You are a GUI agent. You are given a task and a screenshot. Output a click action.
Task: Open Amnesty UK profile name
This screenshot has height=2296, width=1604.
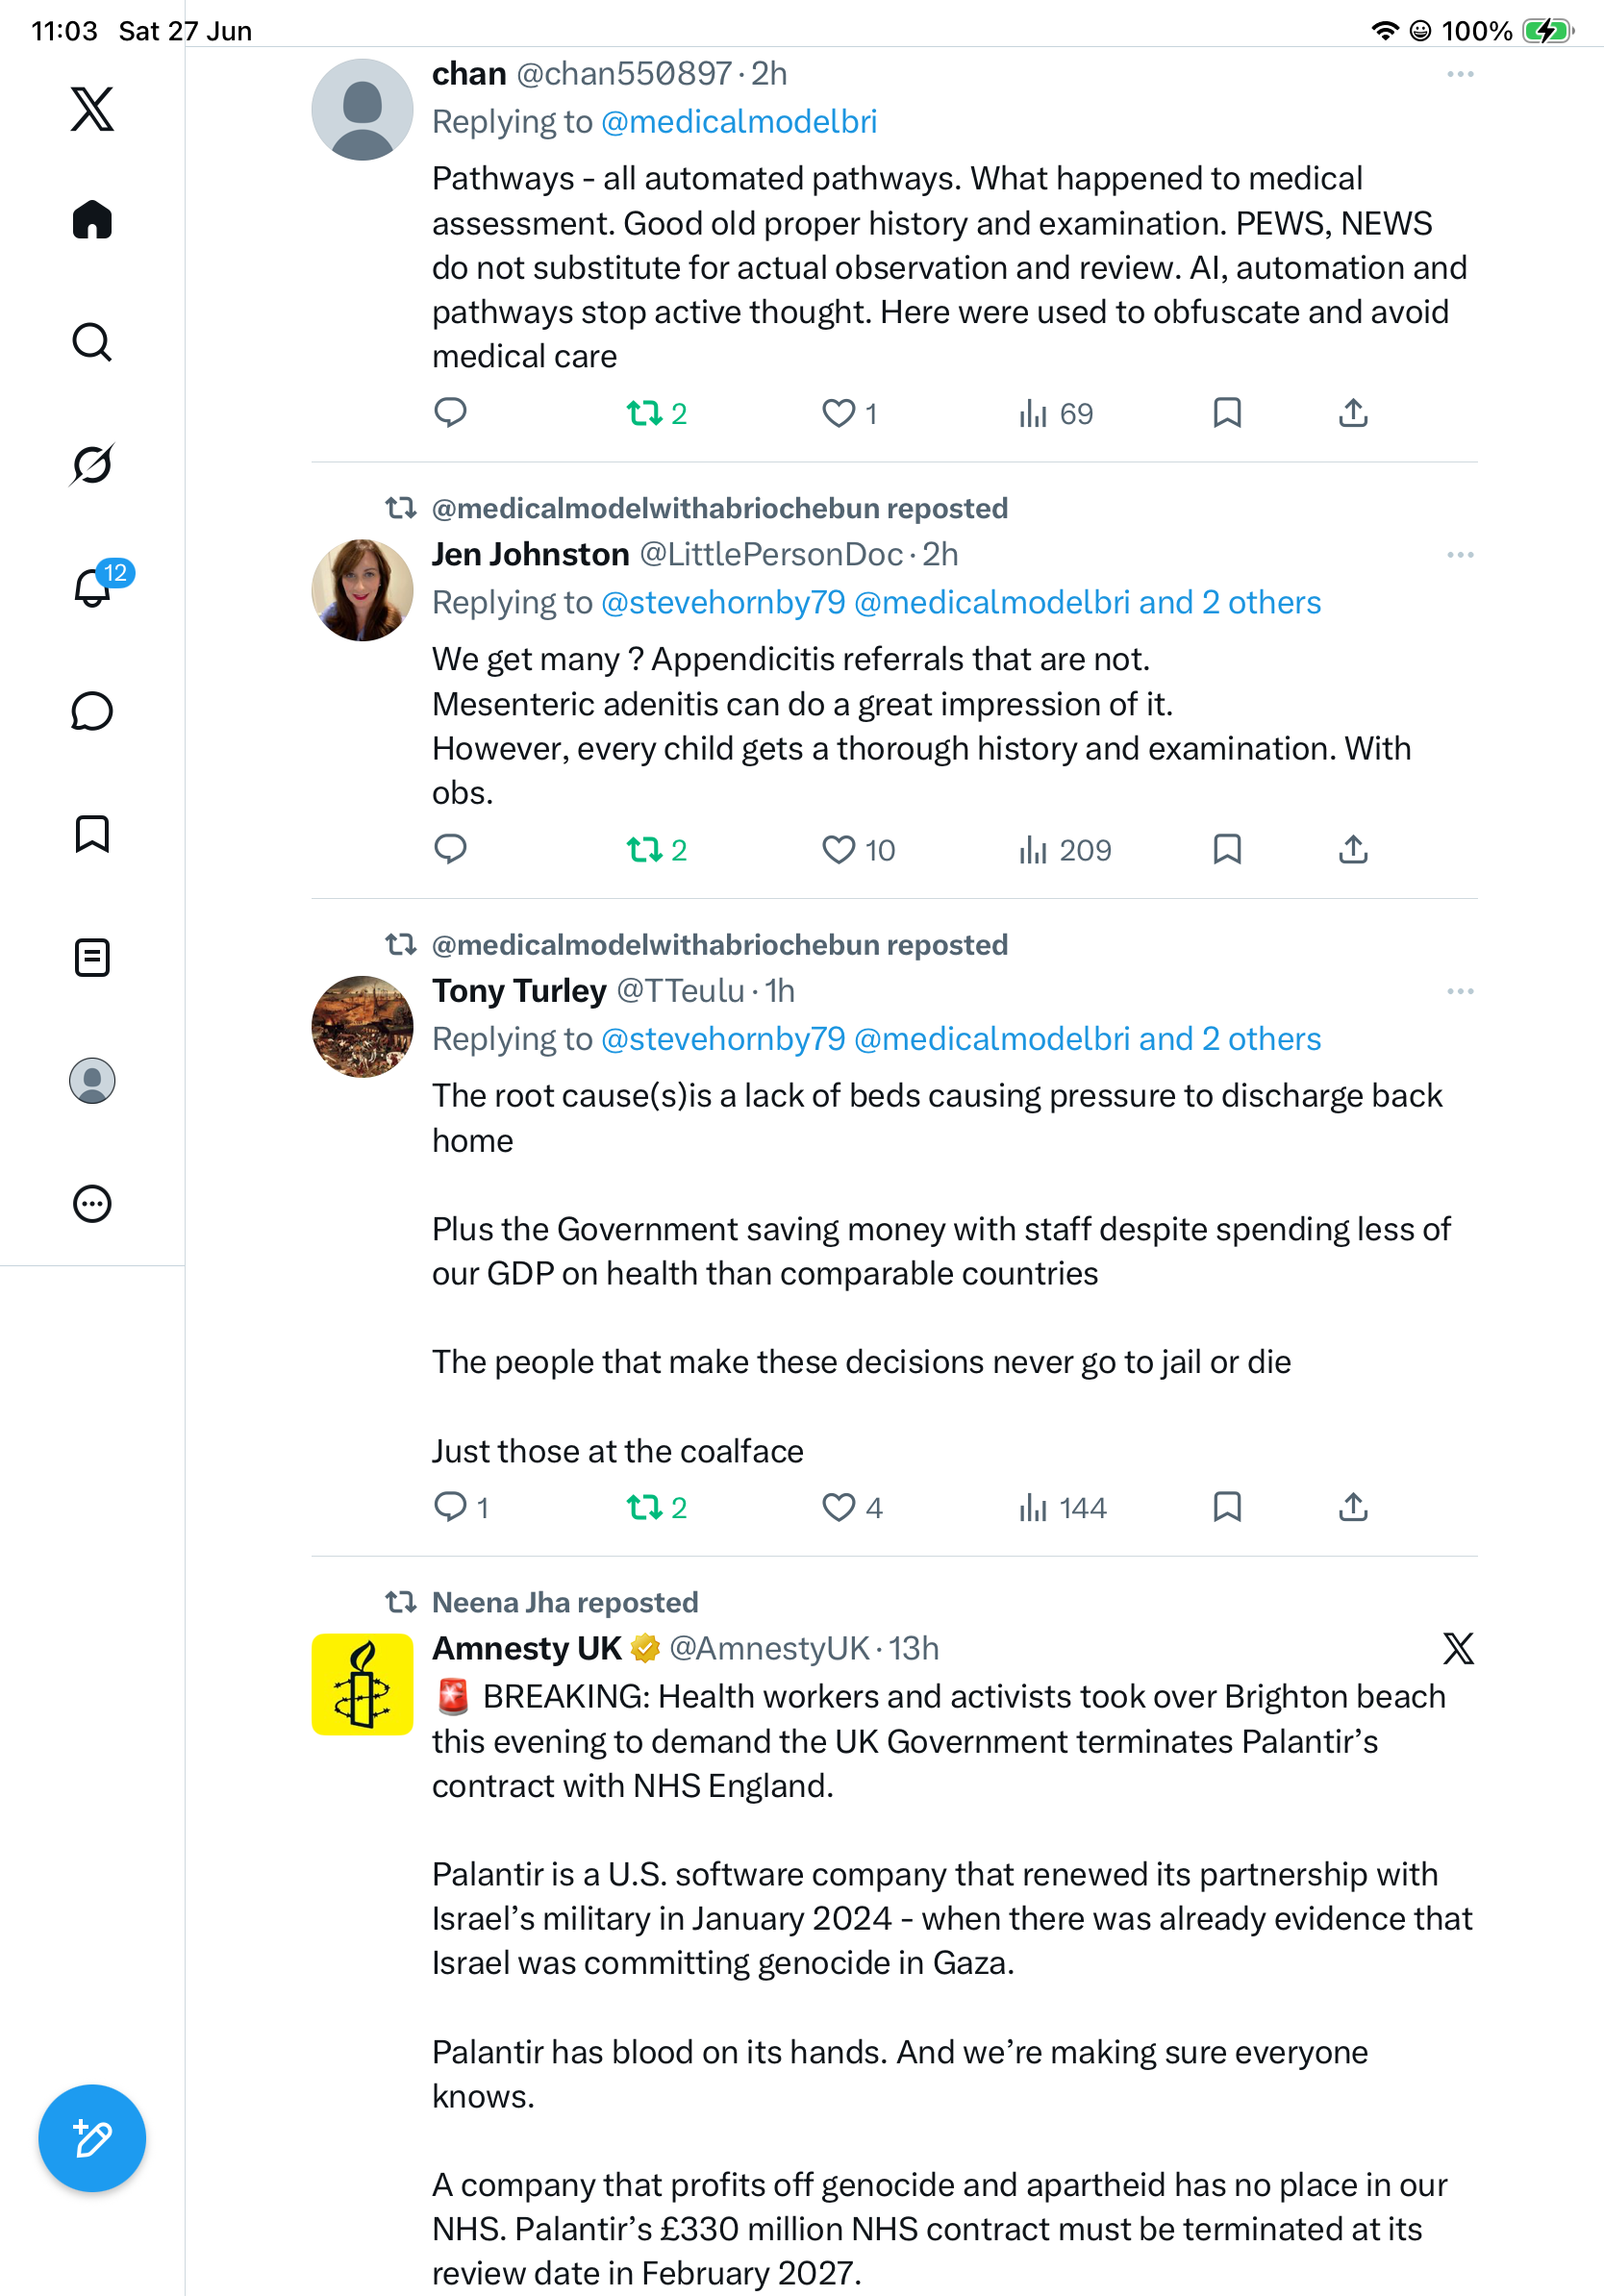point(526,1648)
